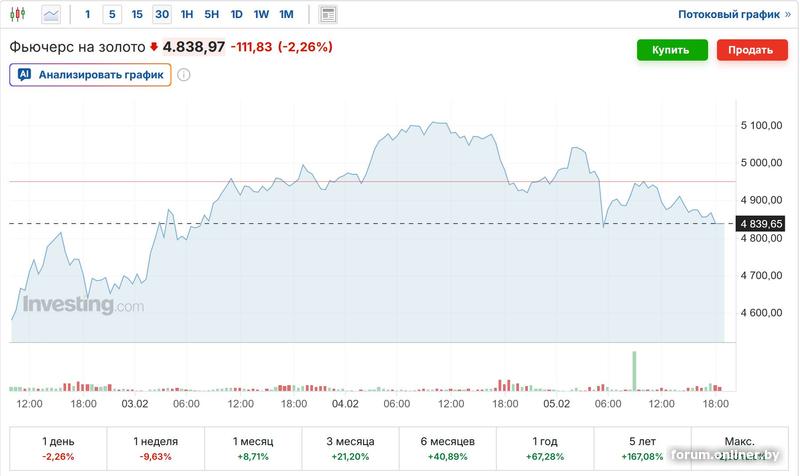Click the red down arrow next to price

click(154, 47)
